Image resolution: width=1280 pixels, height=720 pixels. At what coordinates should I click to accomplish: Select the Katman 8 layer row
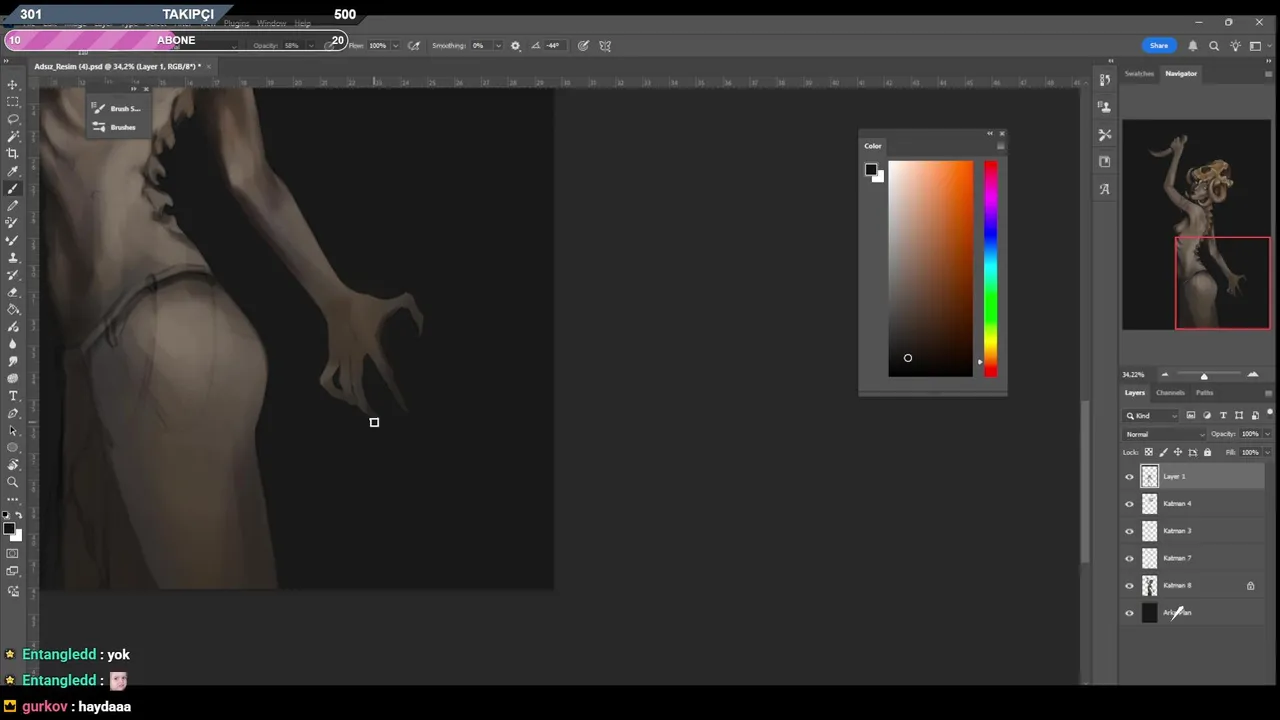click(1193, 586)
